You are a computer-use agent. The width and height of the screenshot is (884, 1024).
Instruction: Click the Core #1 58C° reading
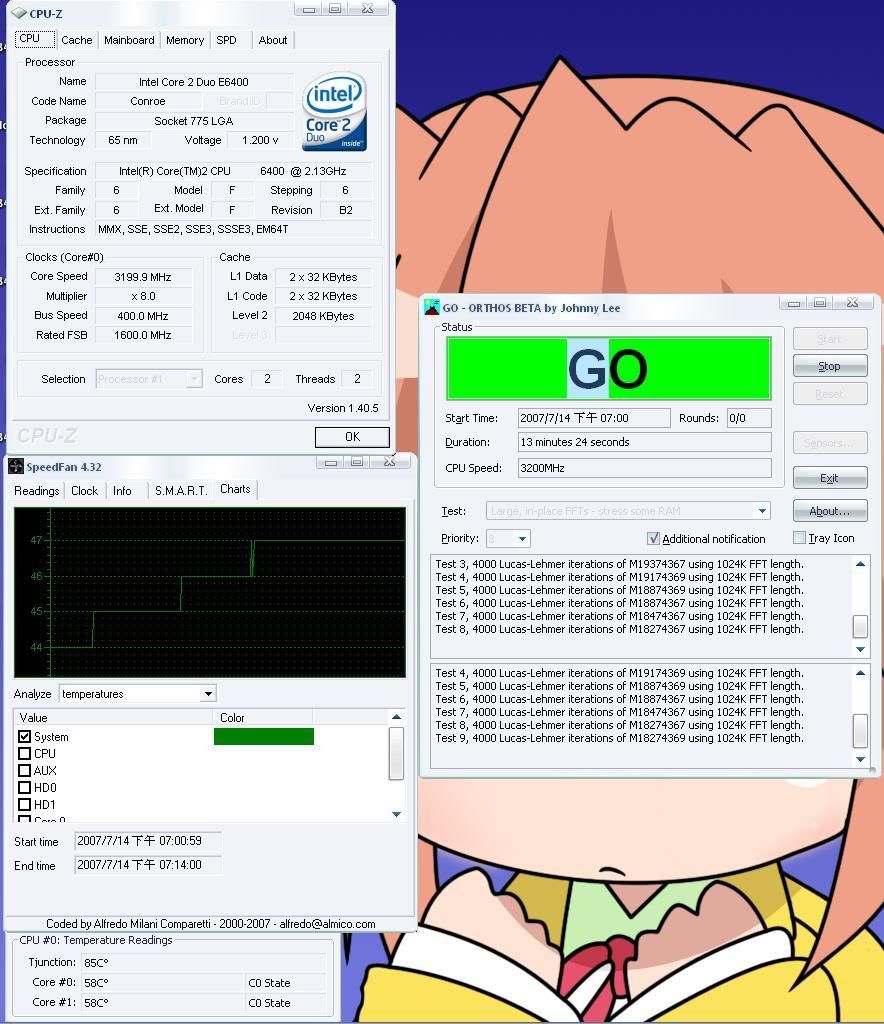[162, 1002]
